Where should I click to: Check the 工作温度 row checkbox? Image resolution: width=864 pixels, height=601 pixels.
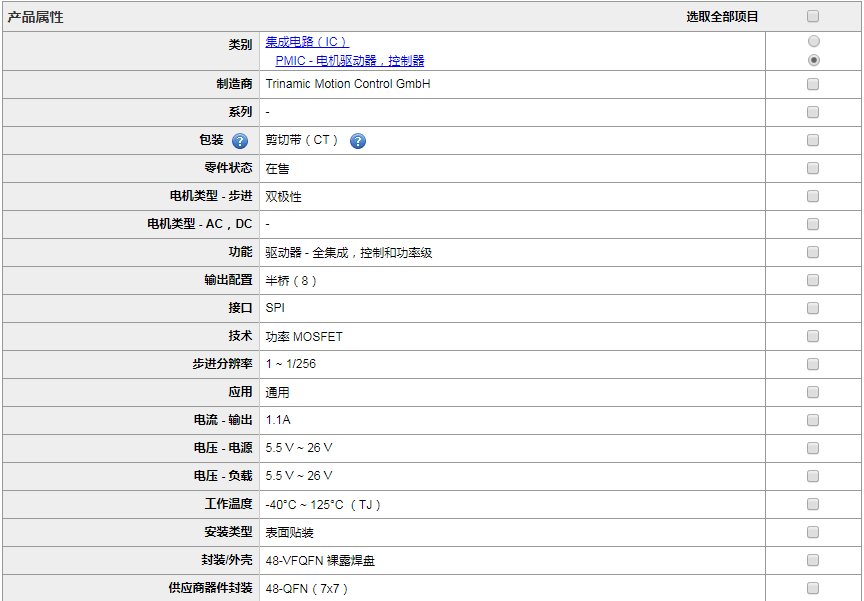tap(813, 504)
